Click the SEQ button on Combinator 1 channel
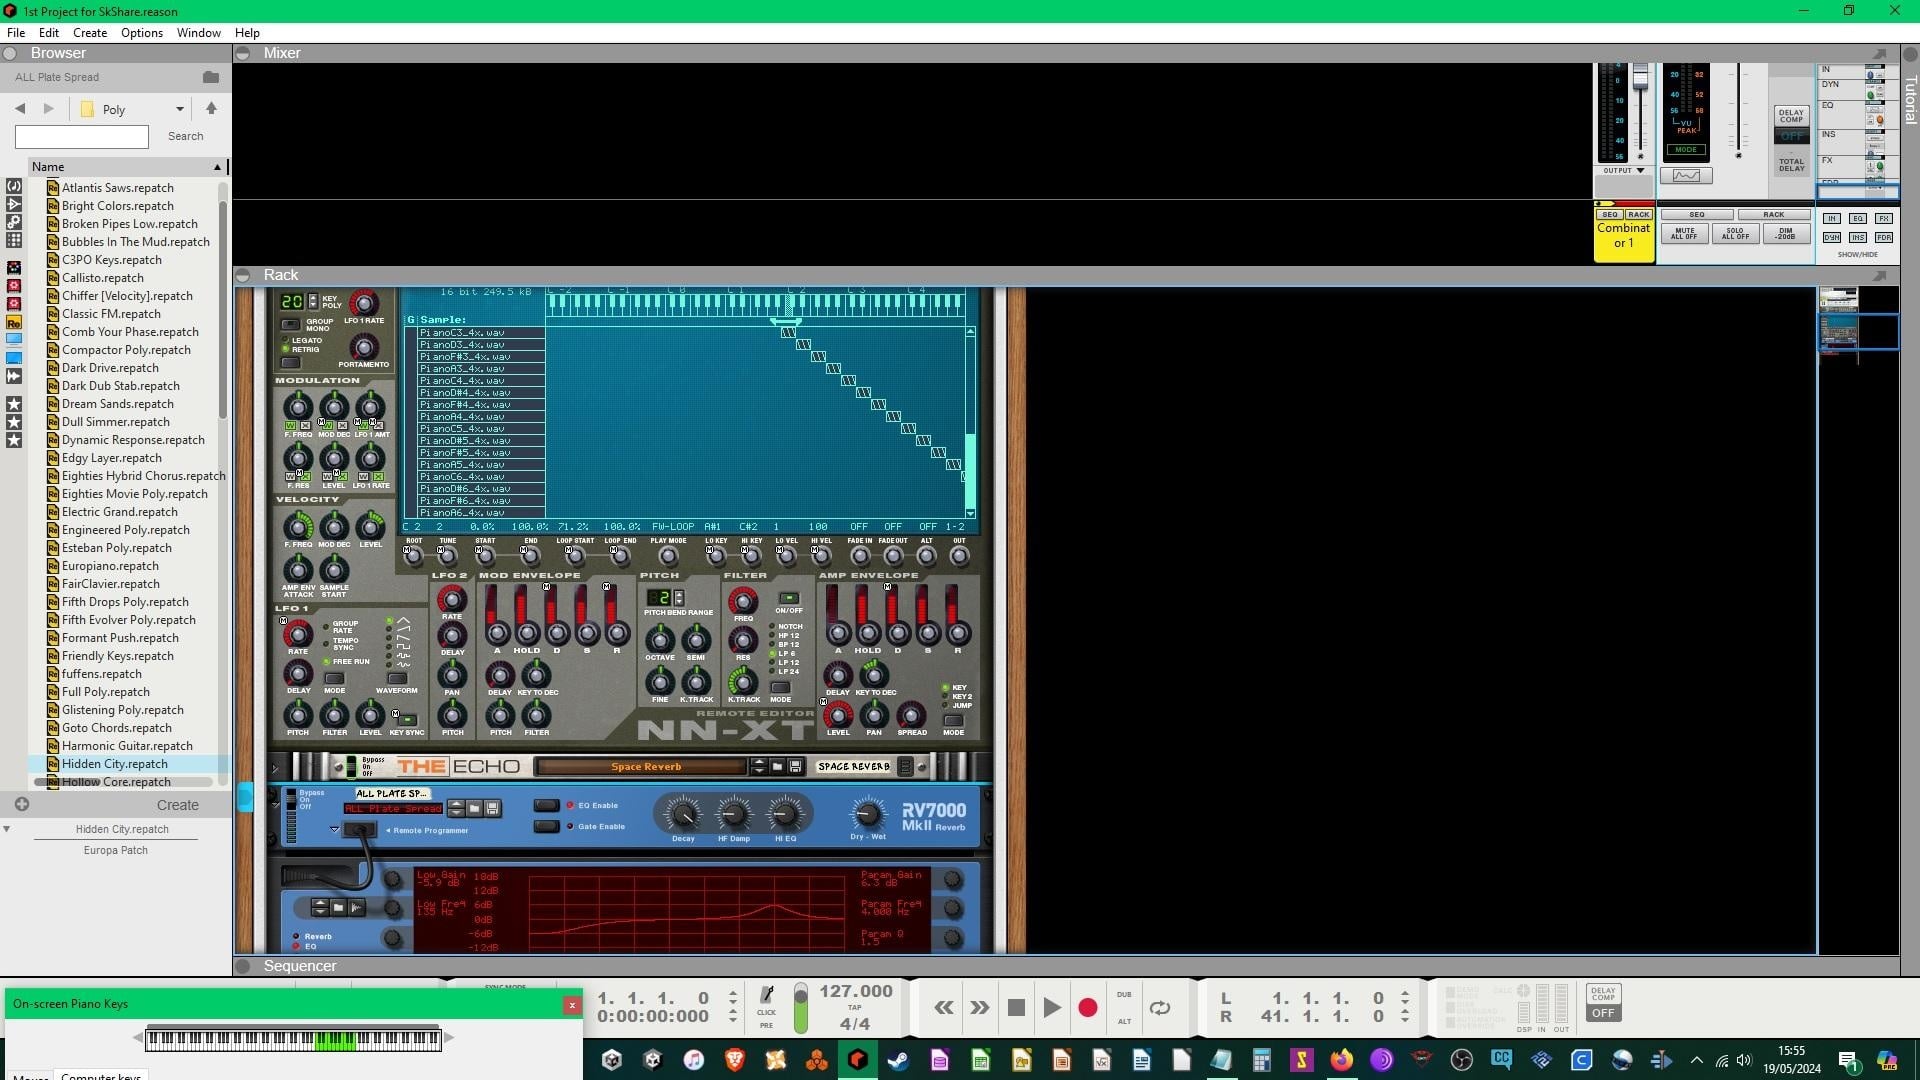The width and height of the screenshot is (1920, 1080). click(x=1610, y=214)
